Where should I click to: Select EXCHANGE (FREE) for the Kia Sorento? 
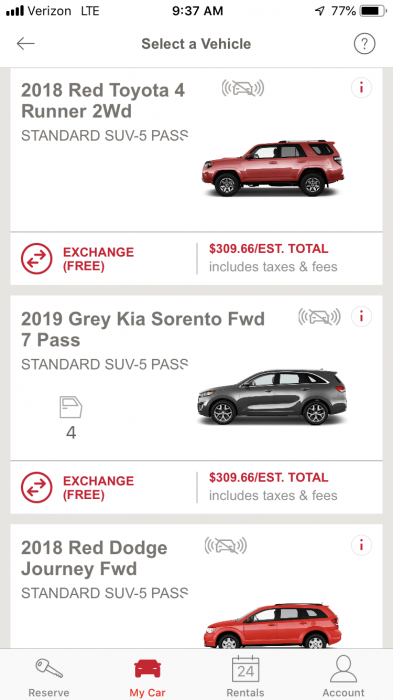tap(98, 488)
